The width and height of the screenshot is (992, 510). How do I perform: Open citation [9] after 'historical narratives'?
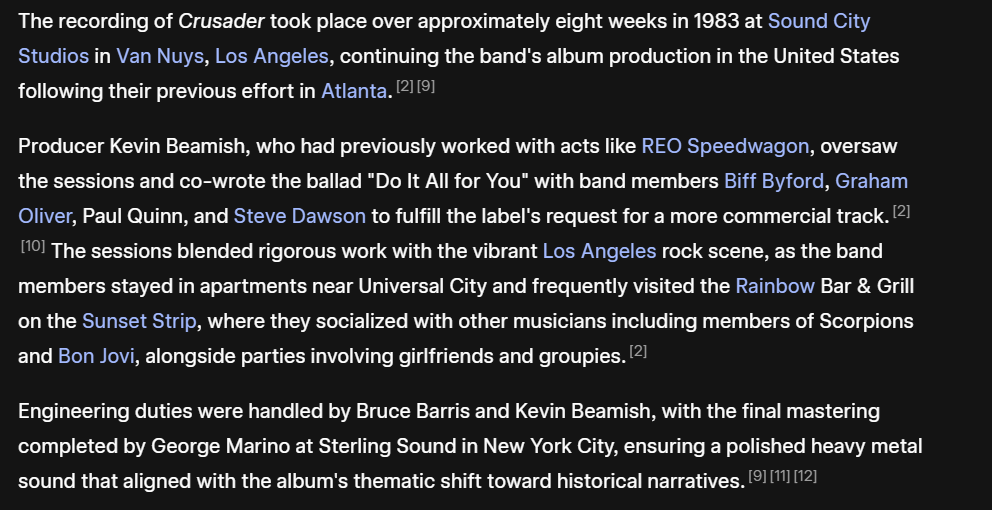click(x=757, y=477)
